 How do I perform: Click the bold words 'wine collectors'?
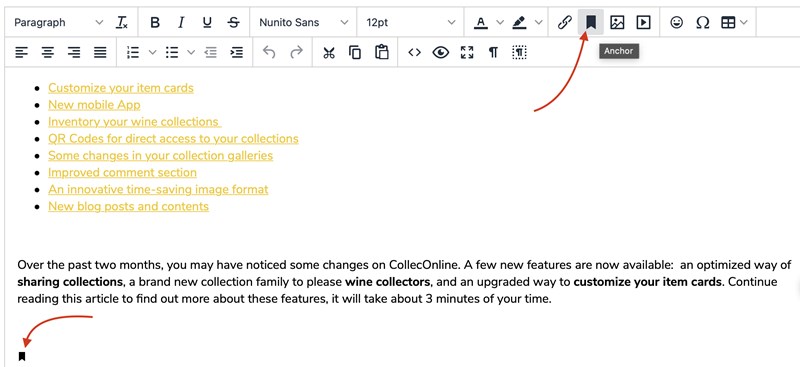tap(388, 282)
